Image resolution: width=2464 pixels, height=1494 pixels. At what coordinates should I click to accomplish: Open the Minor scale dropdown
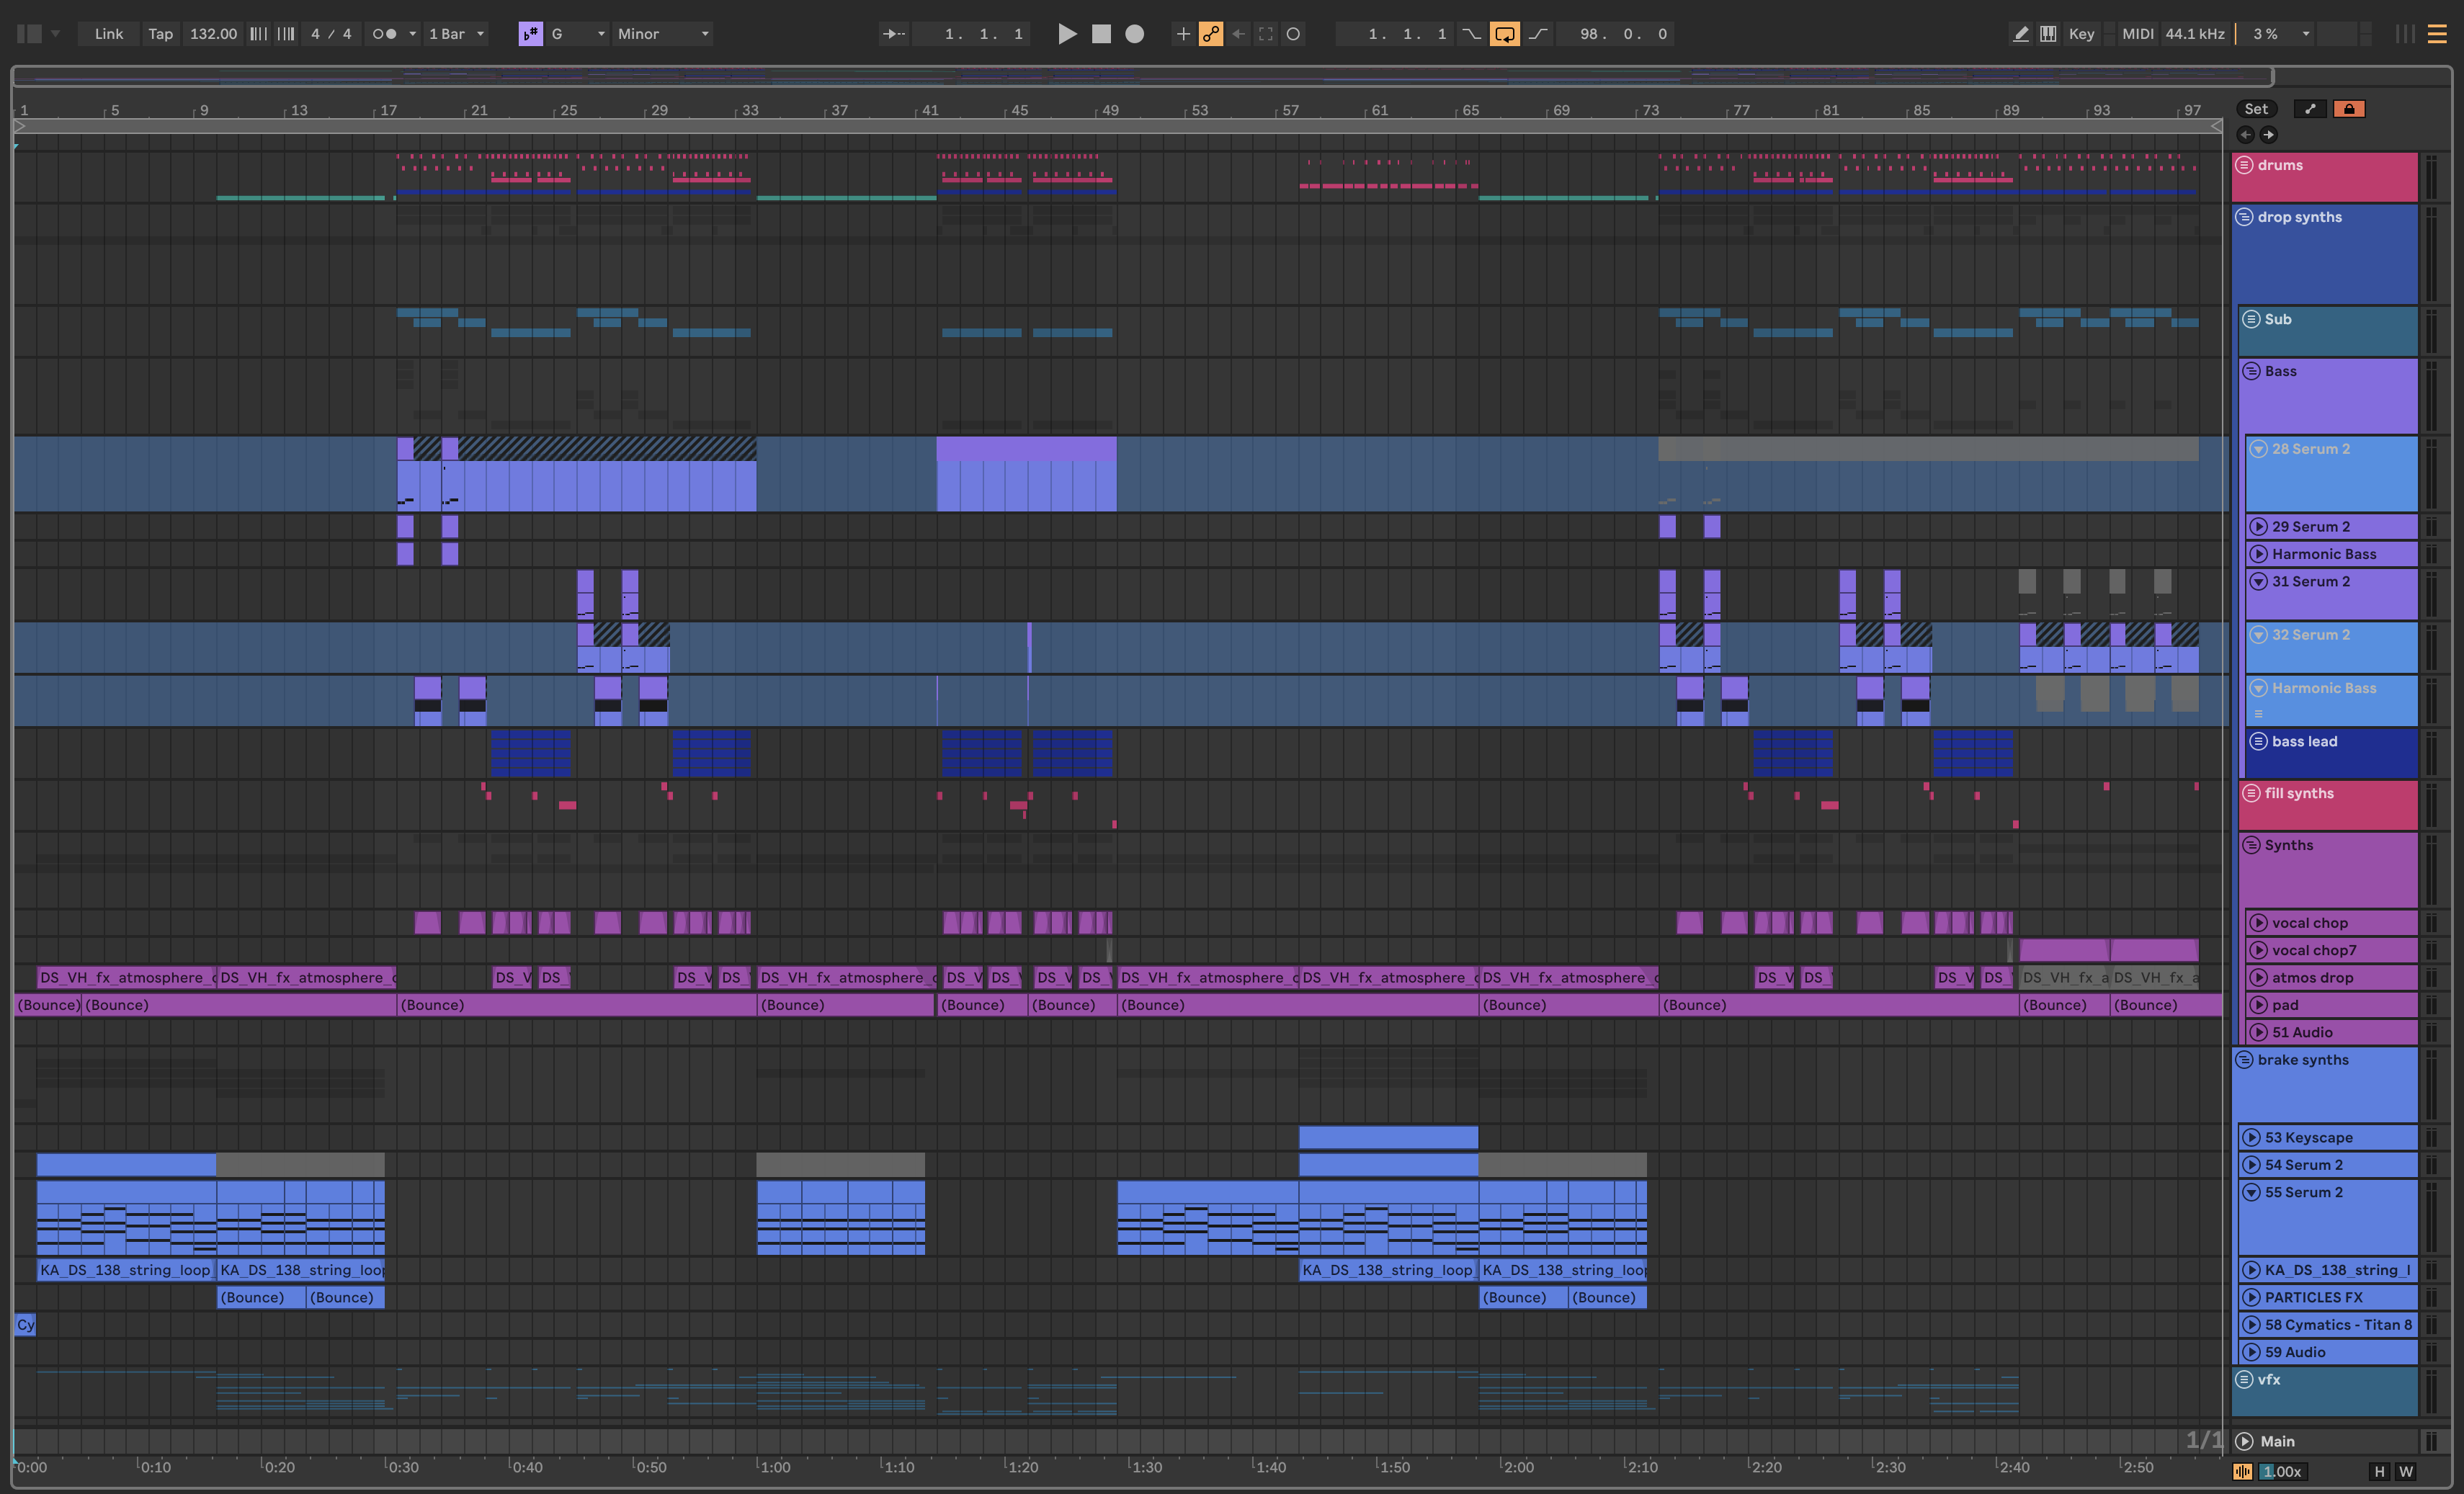[662, 34]
